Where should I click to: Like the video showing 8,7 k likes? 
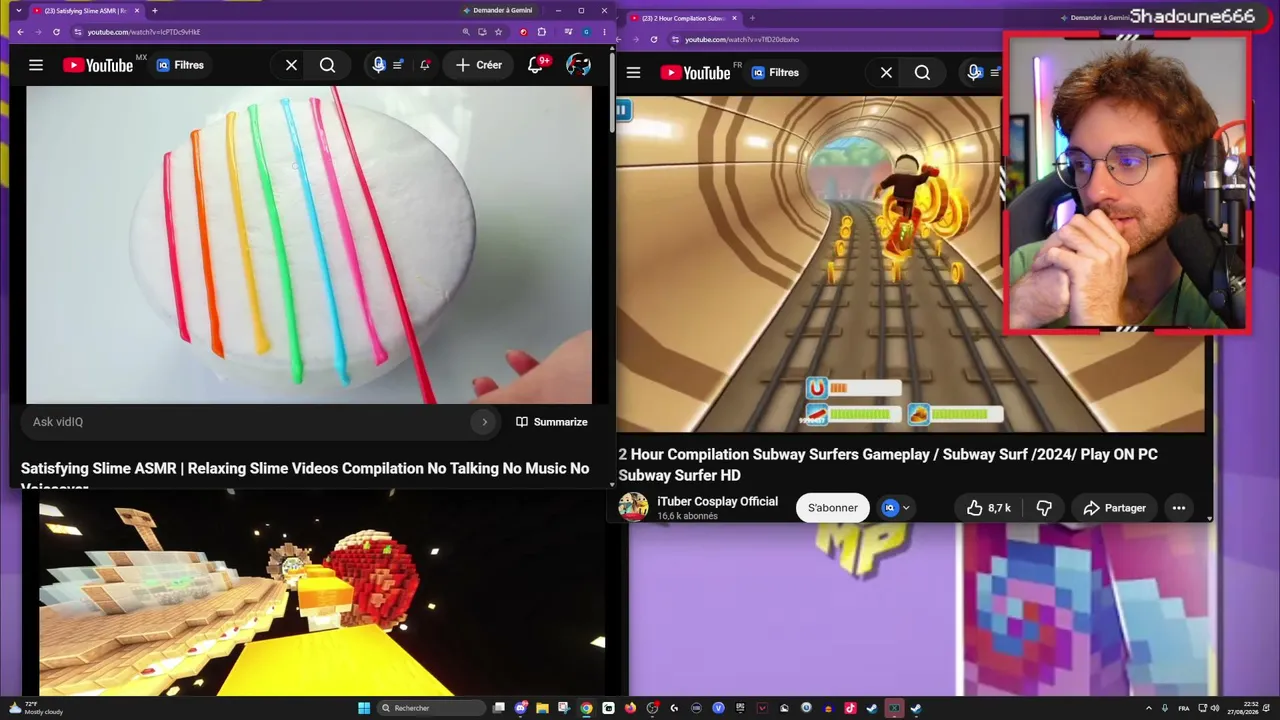pos(988,508)
